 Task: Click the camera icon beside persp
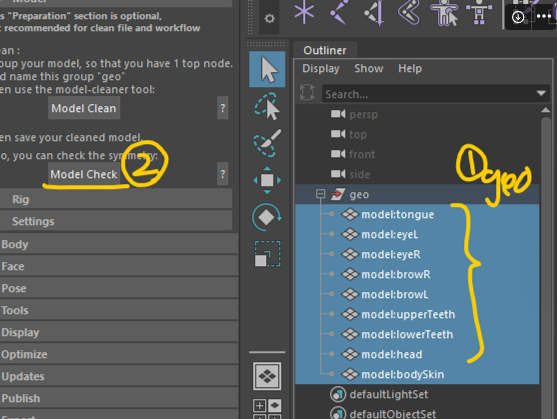click(338, 114)
